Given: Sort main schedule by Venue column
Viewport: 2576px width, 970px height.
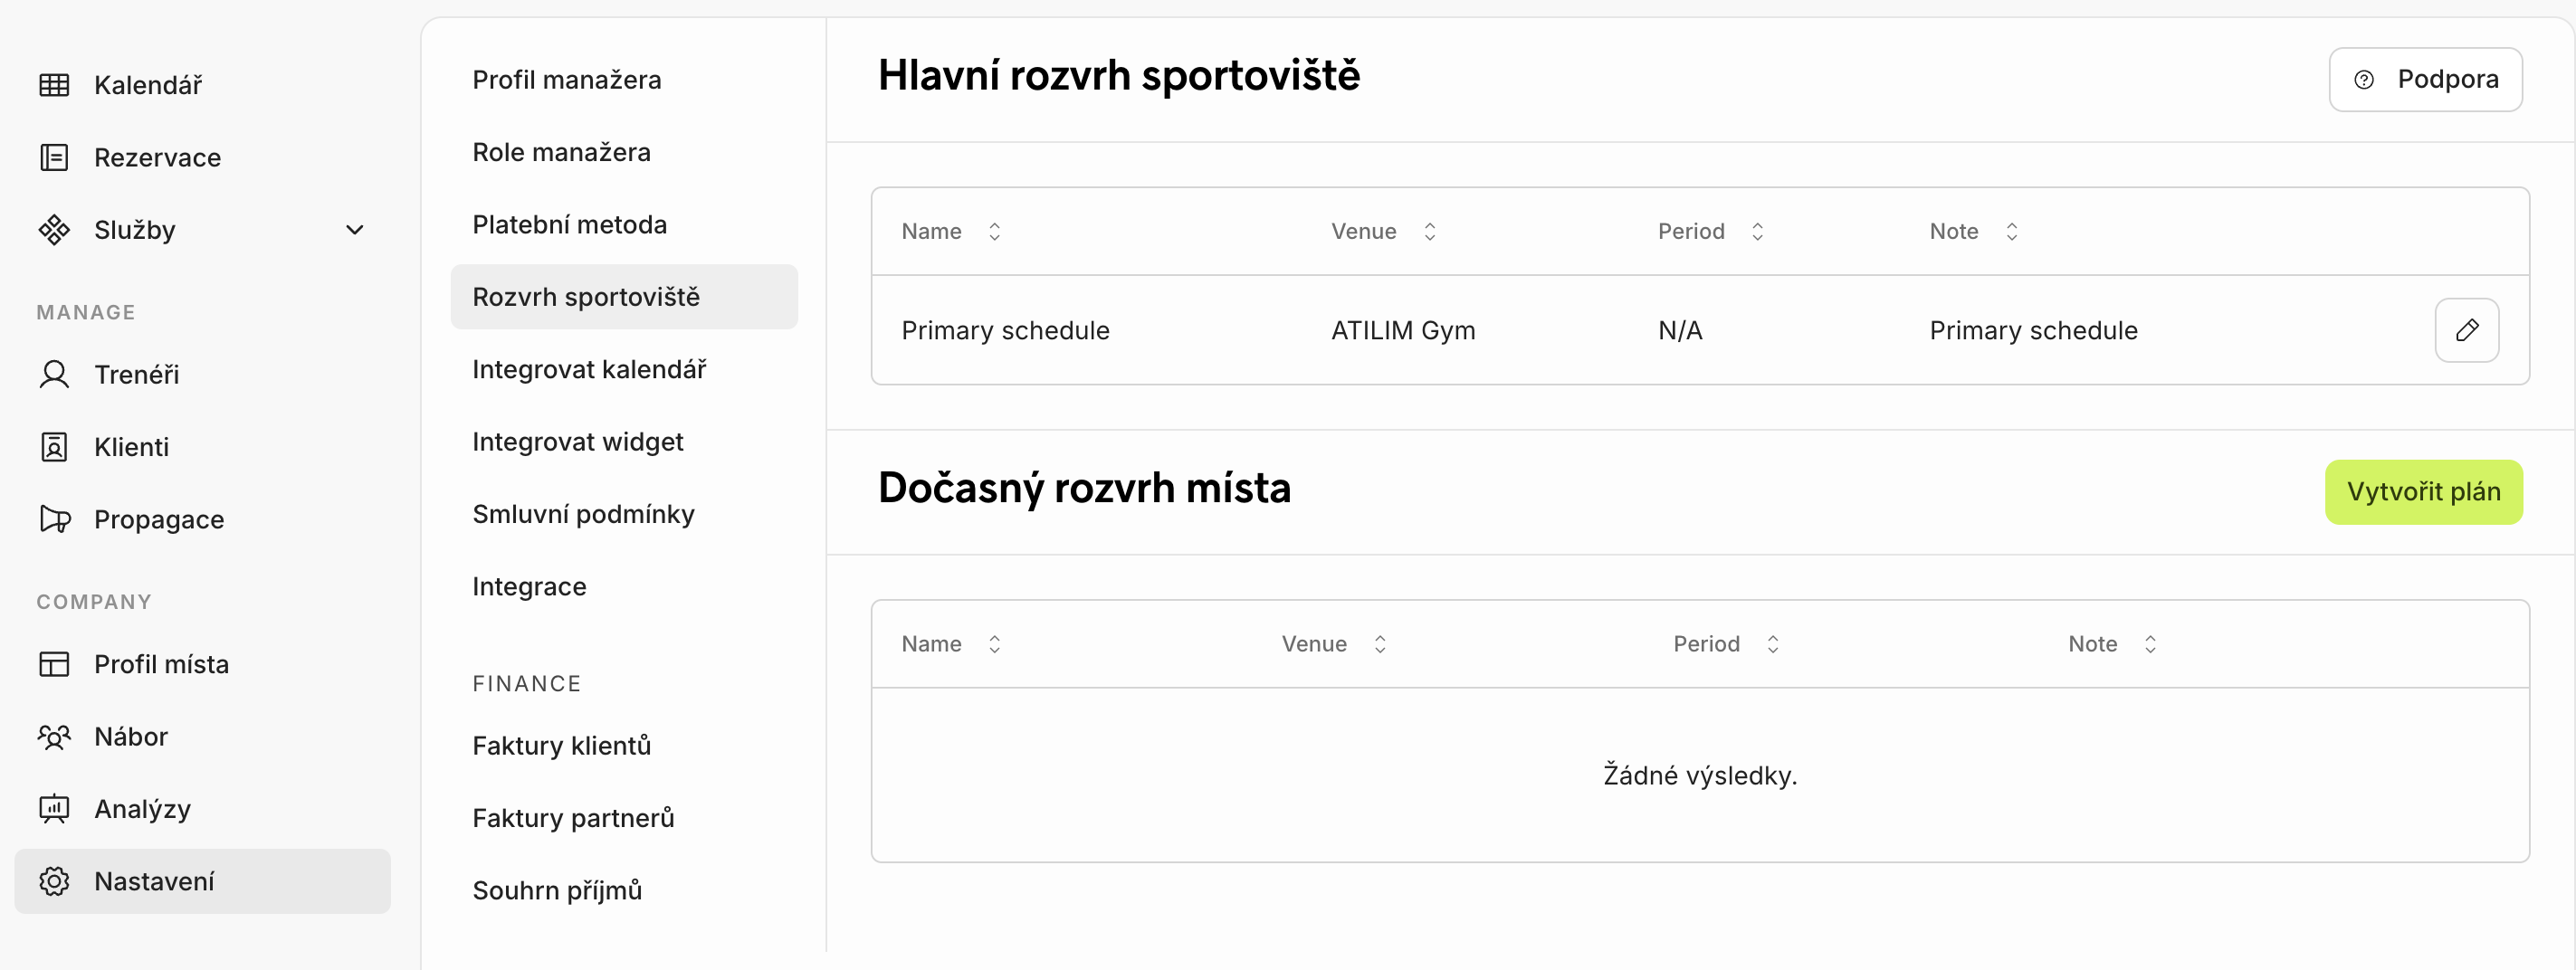Looking at the screenshot, I should coord(1429,231).
